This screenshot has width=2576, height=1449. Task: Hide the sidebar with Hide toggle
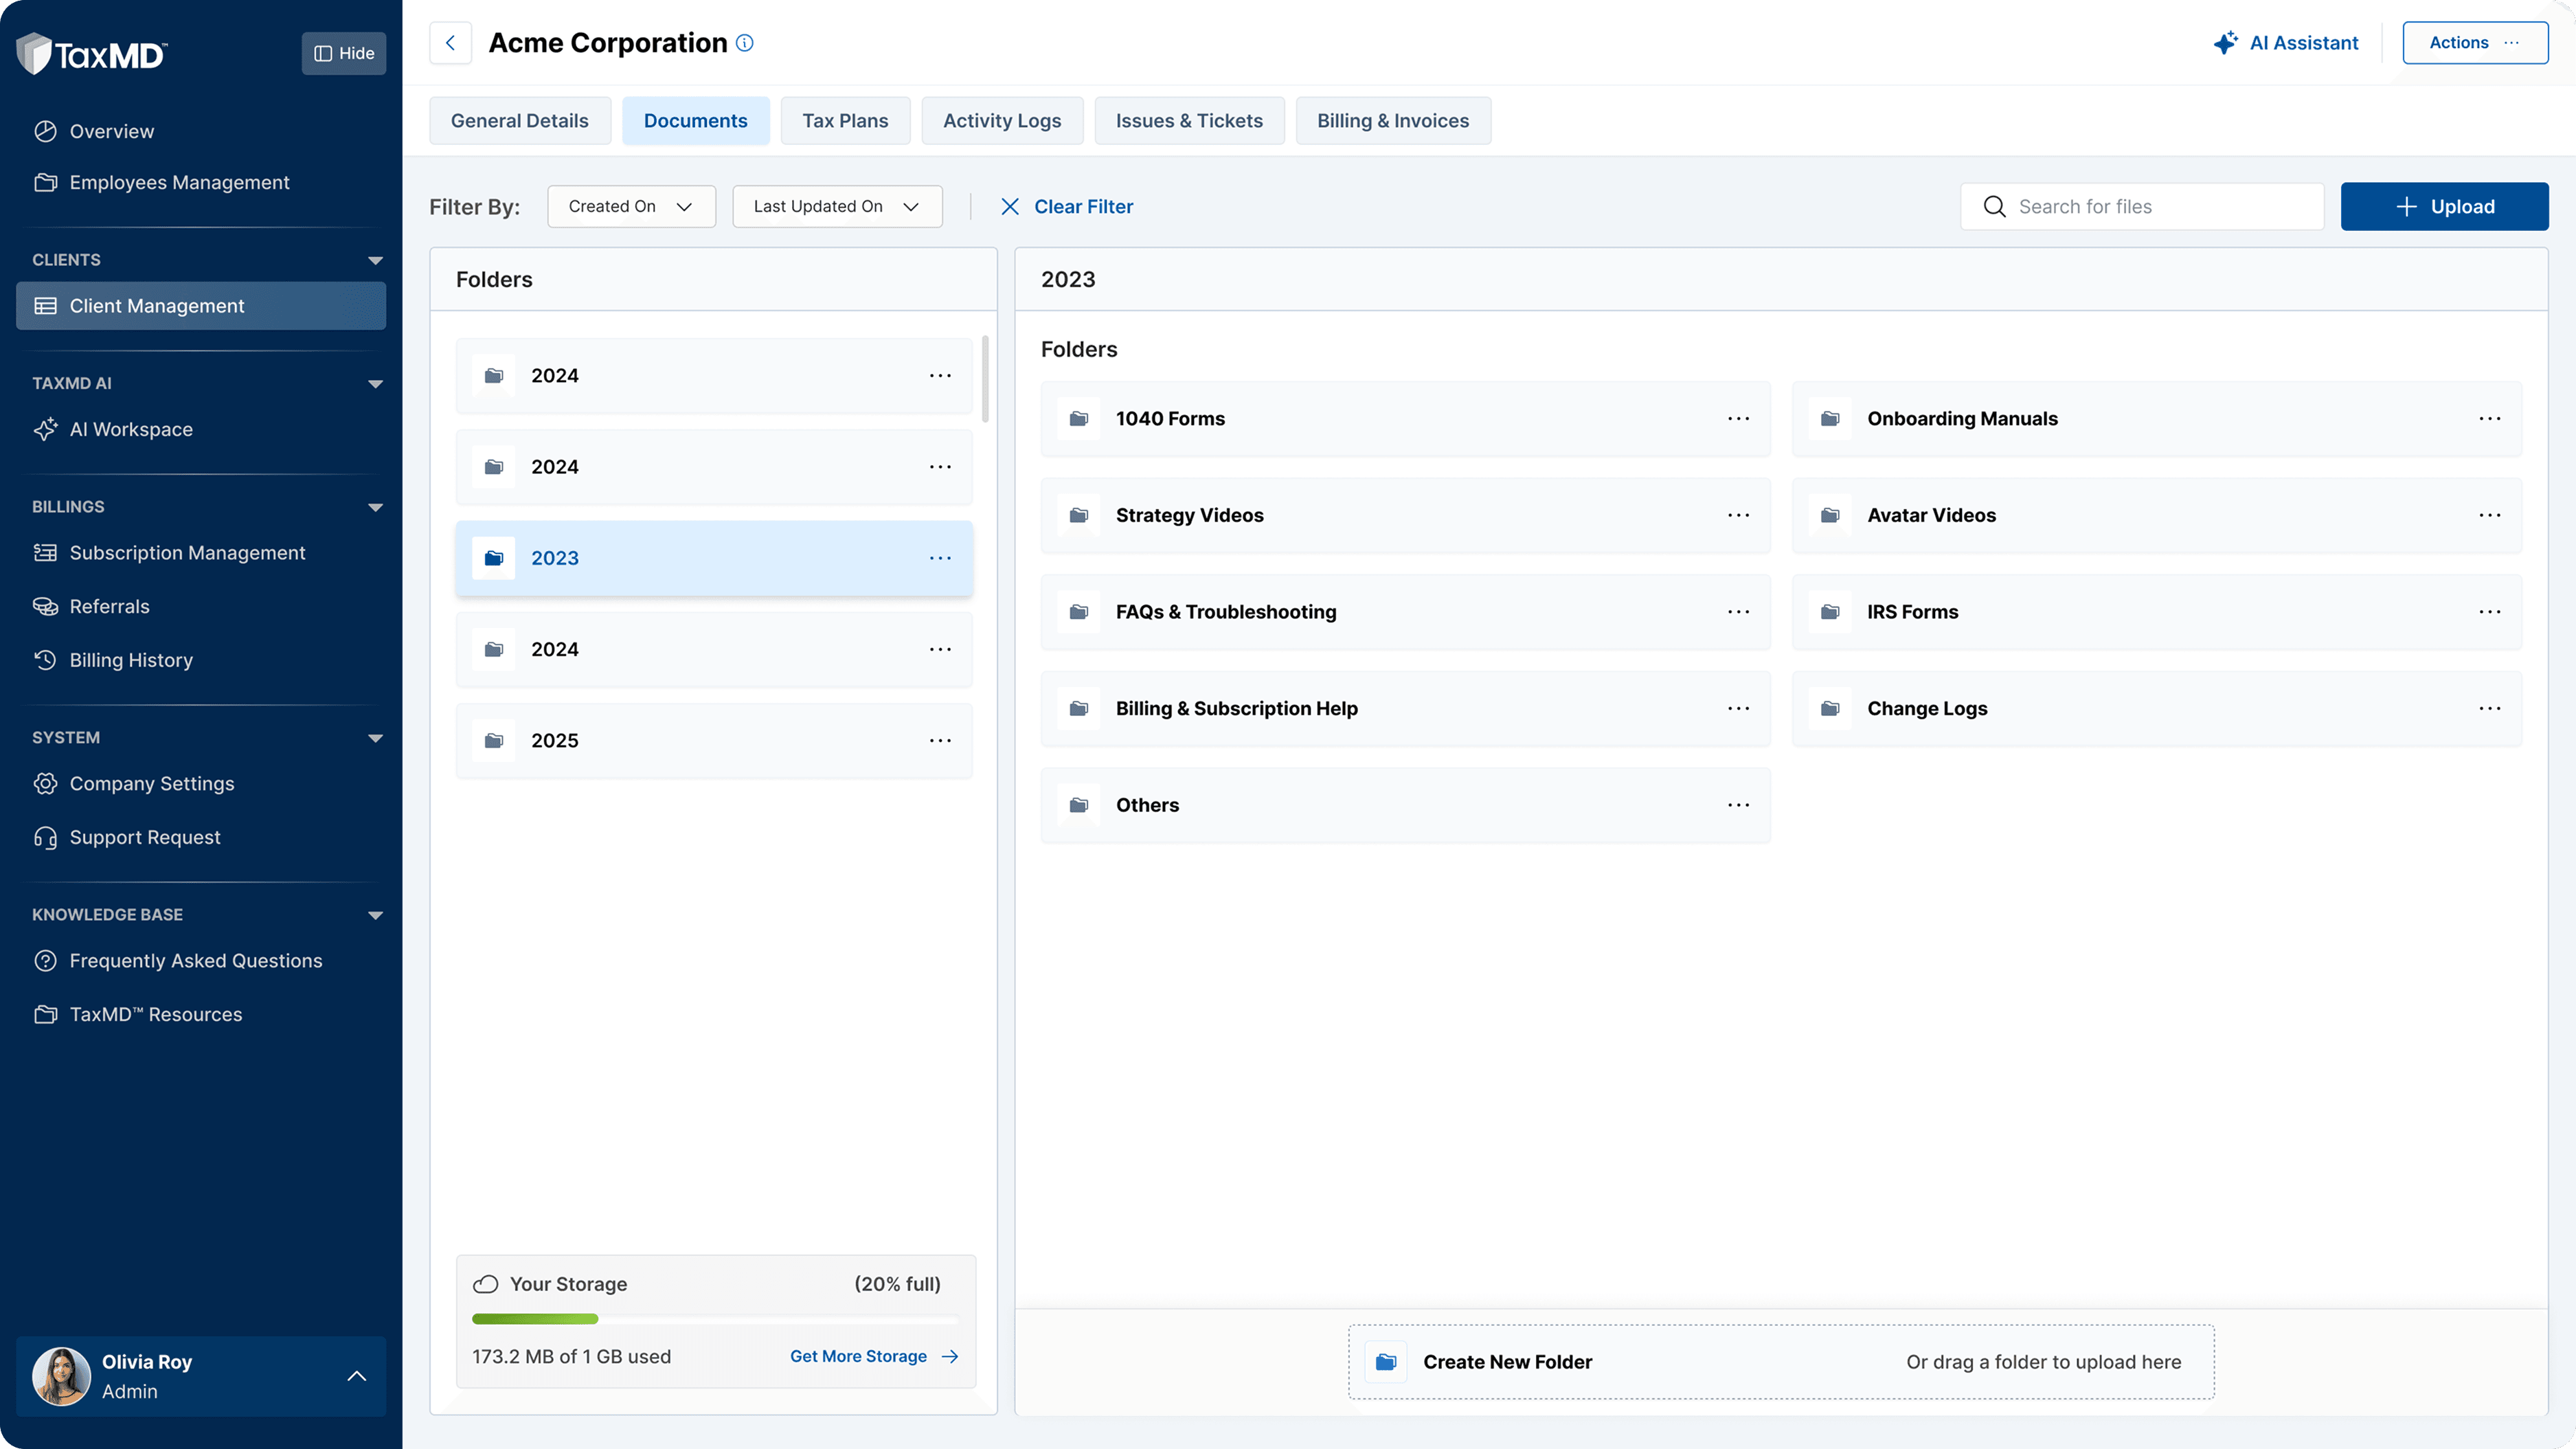[x=343, y=53]
